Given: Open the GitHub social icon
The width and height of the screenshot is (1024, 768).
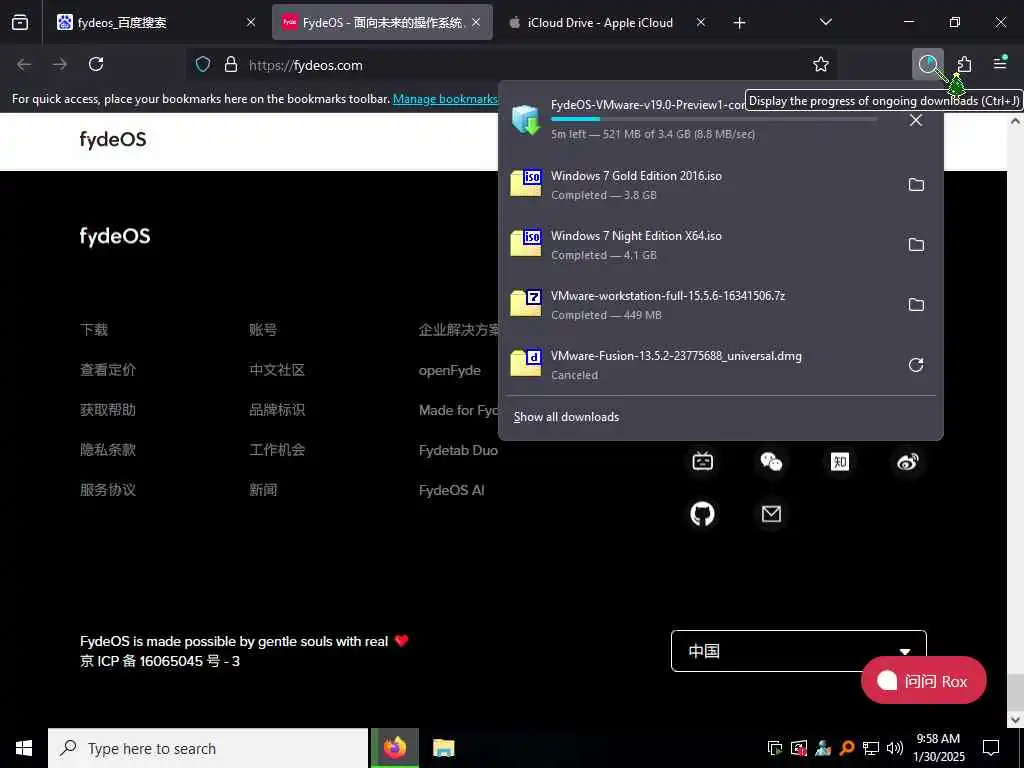Looking at the screenshot, I should coord(703,514).
